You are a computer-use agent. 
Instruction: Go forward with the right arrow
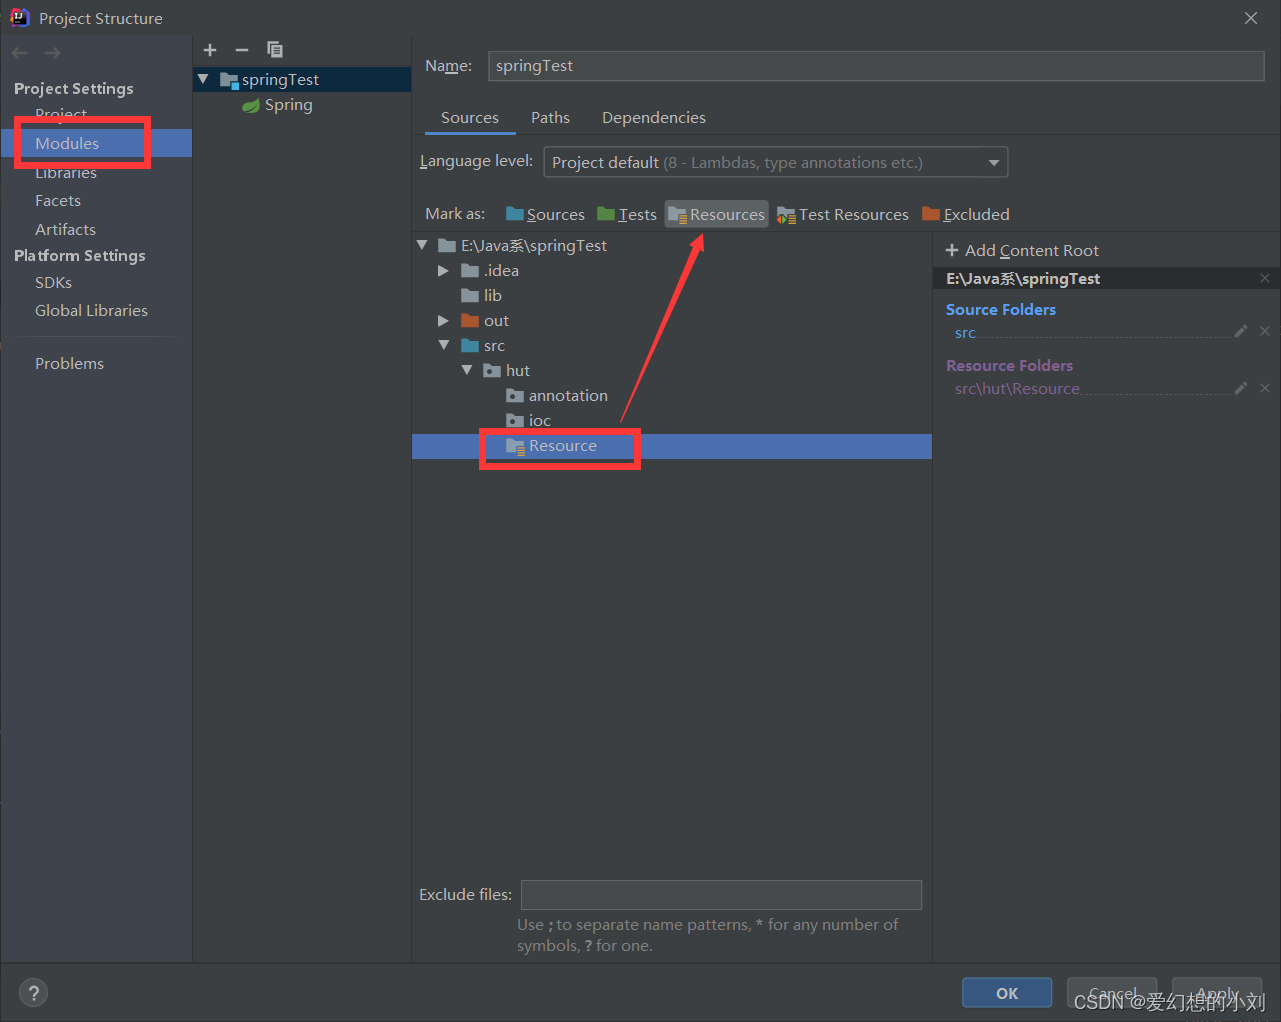(x=52, y=53)
